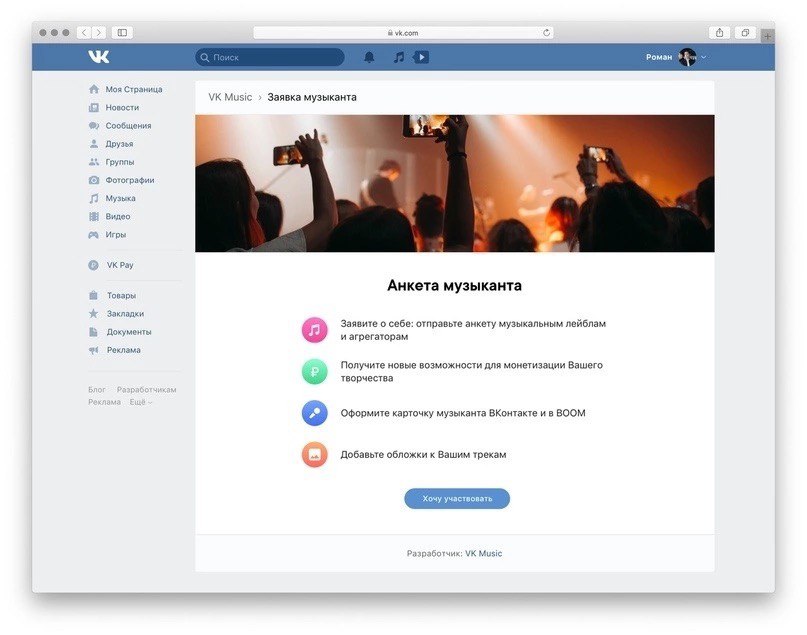Viewport: 807px width, 635px height.
Task: Open the Разработчикам footer link
Action: [146, 390]
